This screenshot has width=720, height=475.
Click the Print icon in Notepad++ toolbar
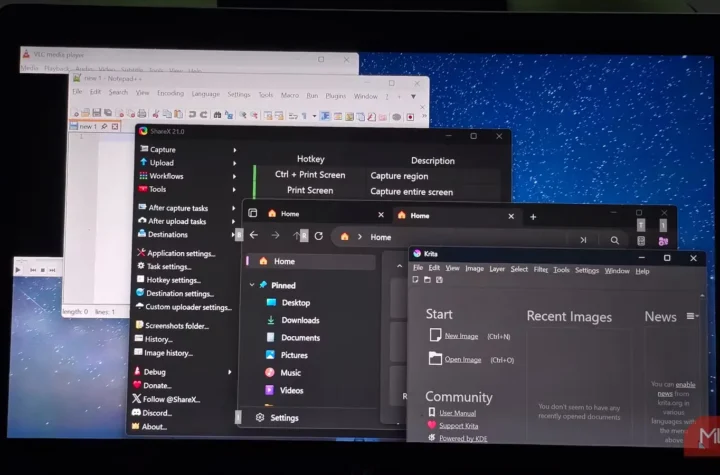click(142, 113)
